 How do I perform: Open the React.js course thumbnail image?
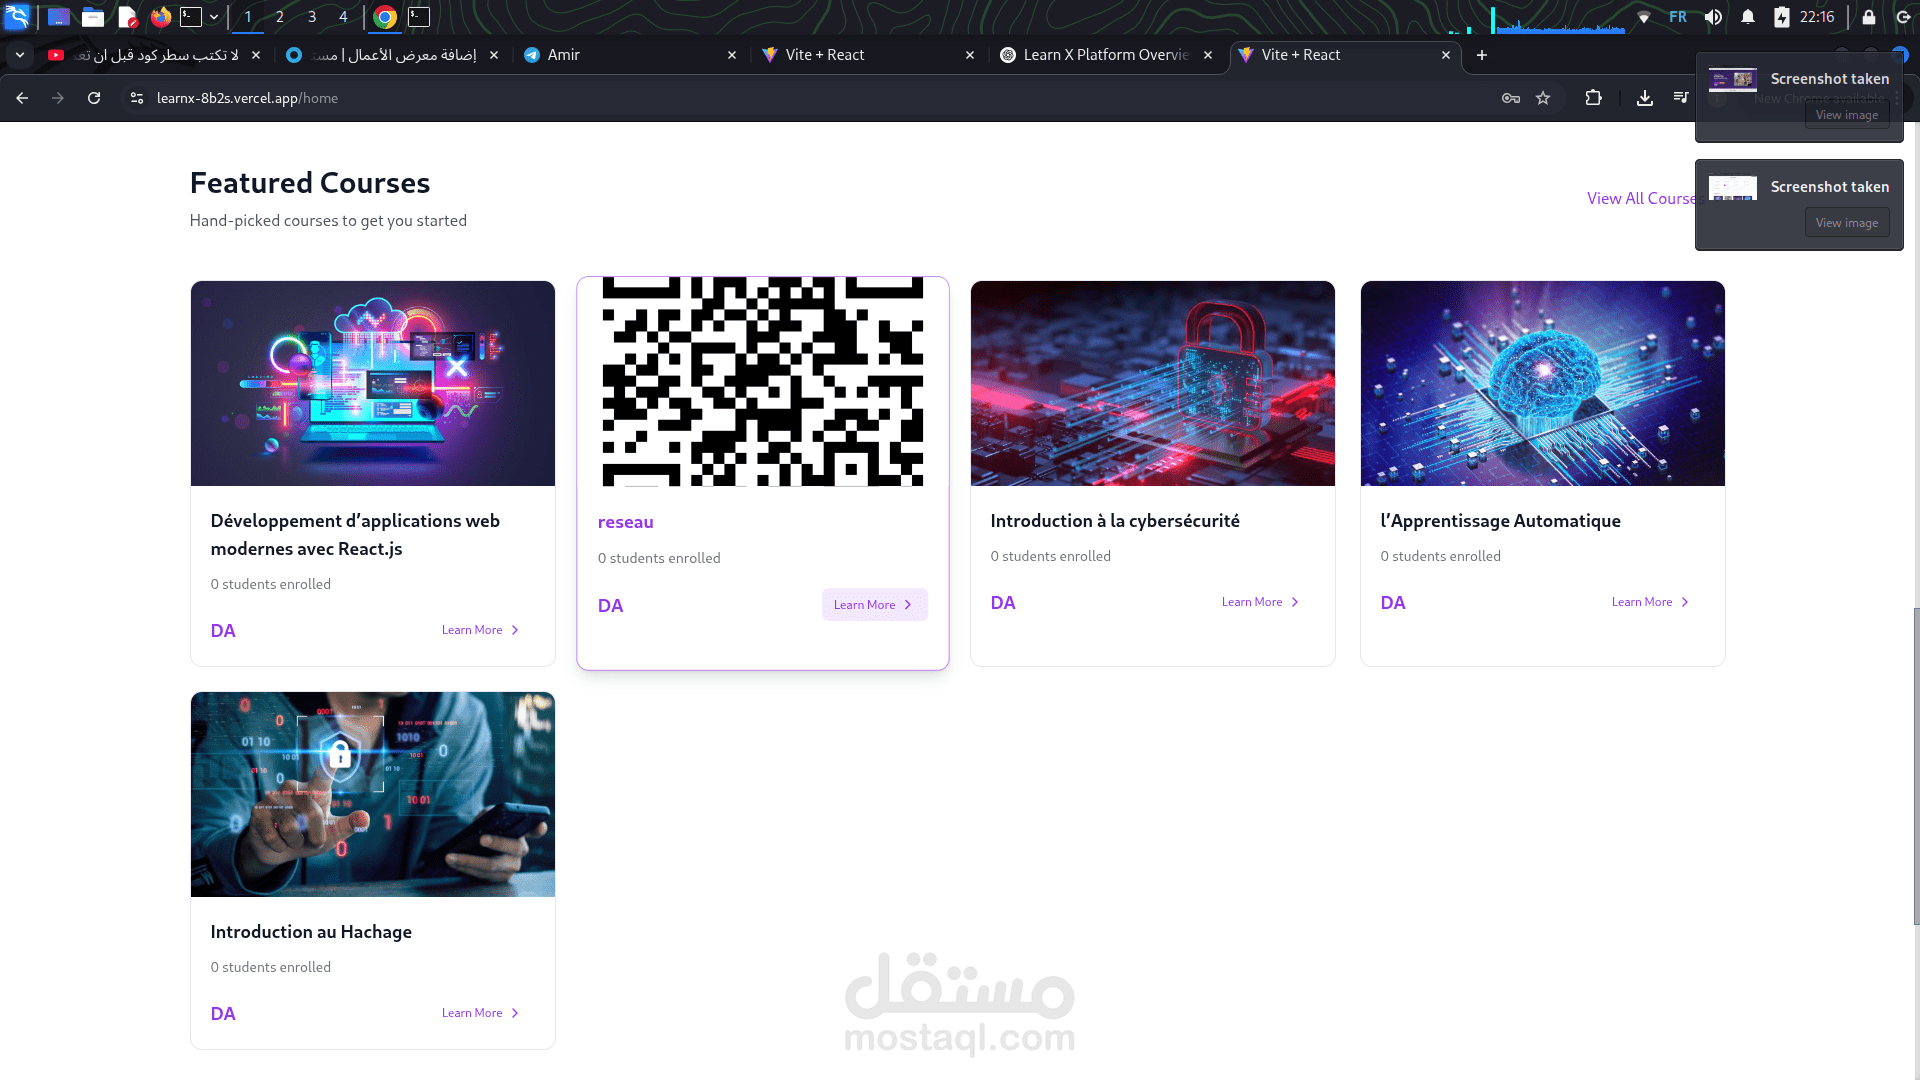point(373,383)
